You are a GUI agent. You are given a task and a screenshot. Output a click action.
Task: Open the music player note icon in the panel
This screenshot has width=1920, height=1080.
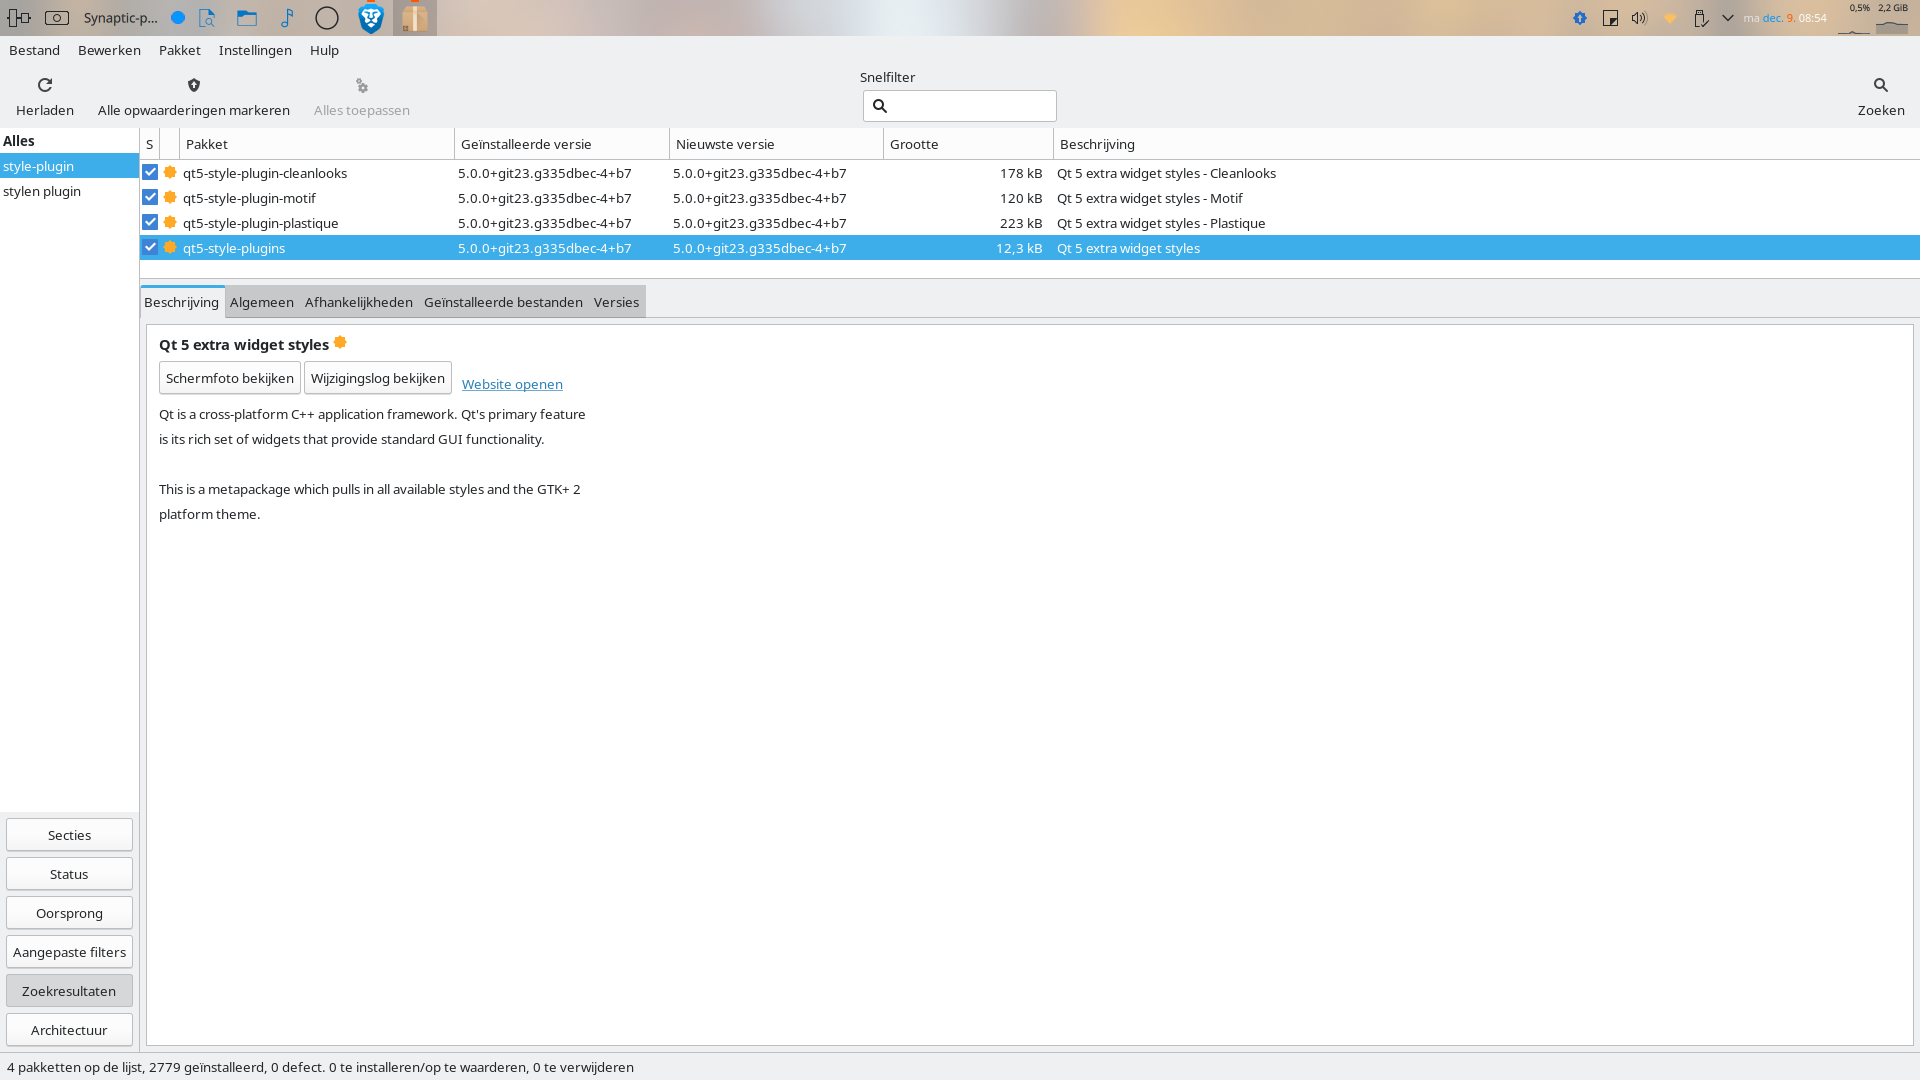[287, 18]
